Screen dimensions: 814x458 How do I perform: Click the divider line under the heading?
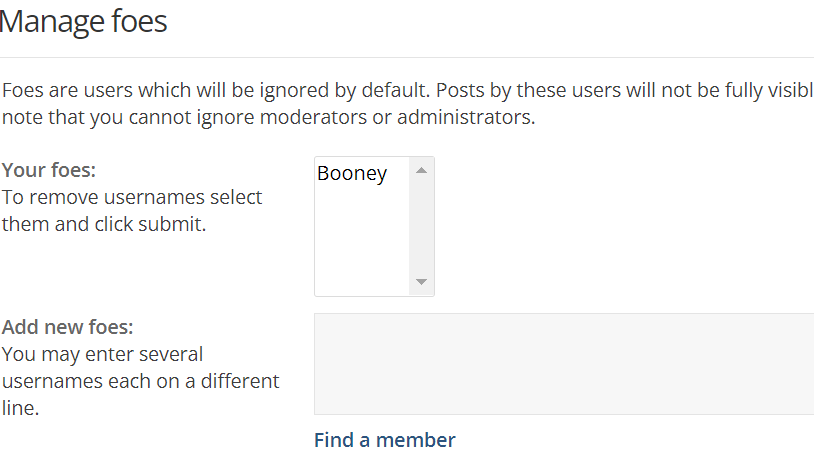(400, 57)
